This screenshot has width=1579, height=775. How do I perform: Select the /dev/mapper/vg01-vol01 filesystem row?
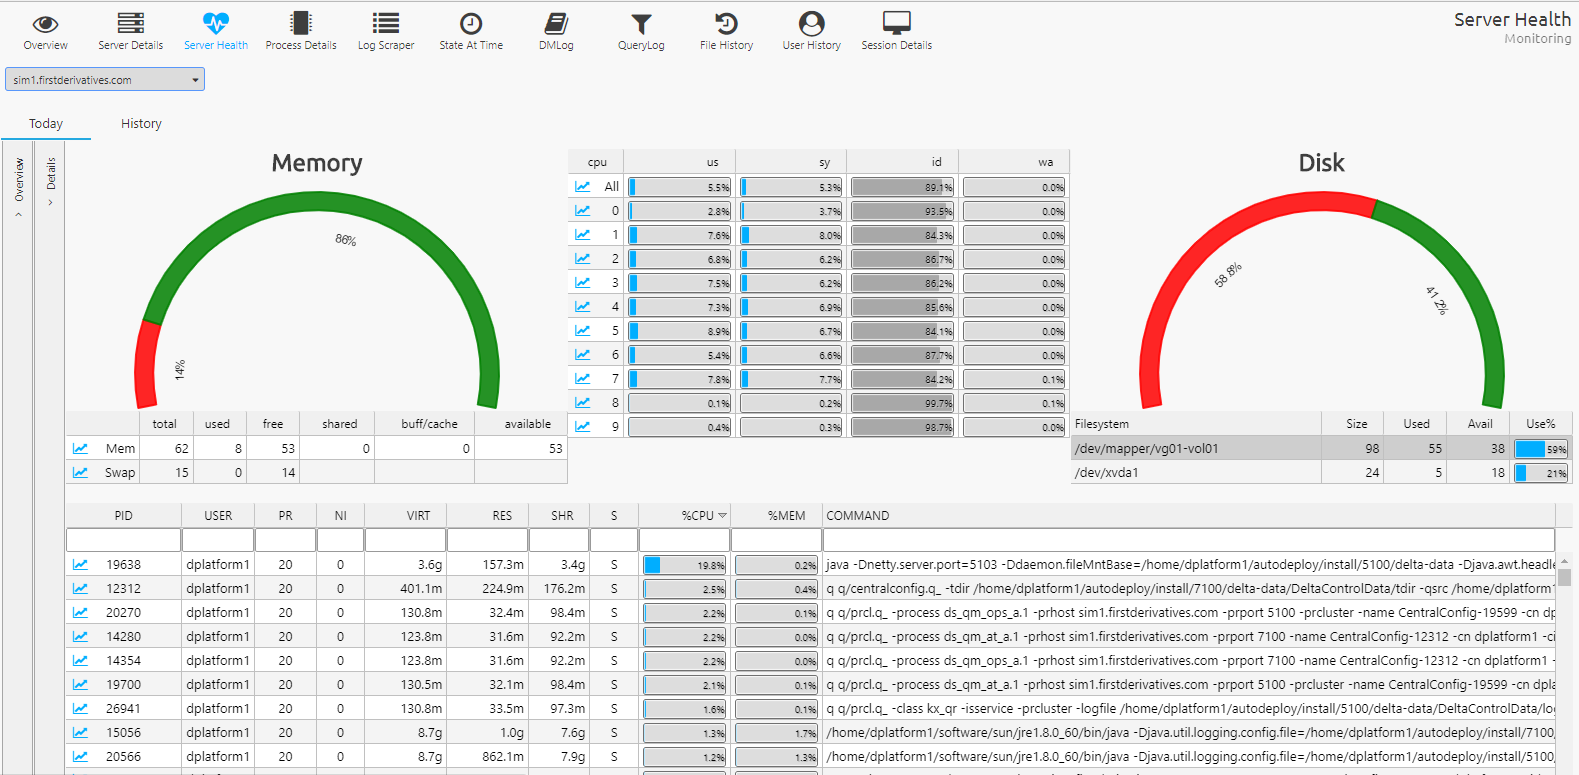pos(1321,448)
